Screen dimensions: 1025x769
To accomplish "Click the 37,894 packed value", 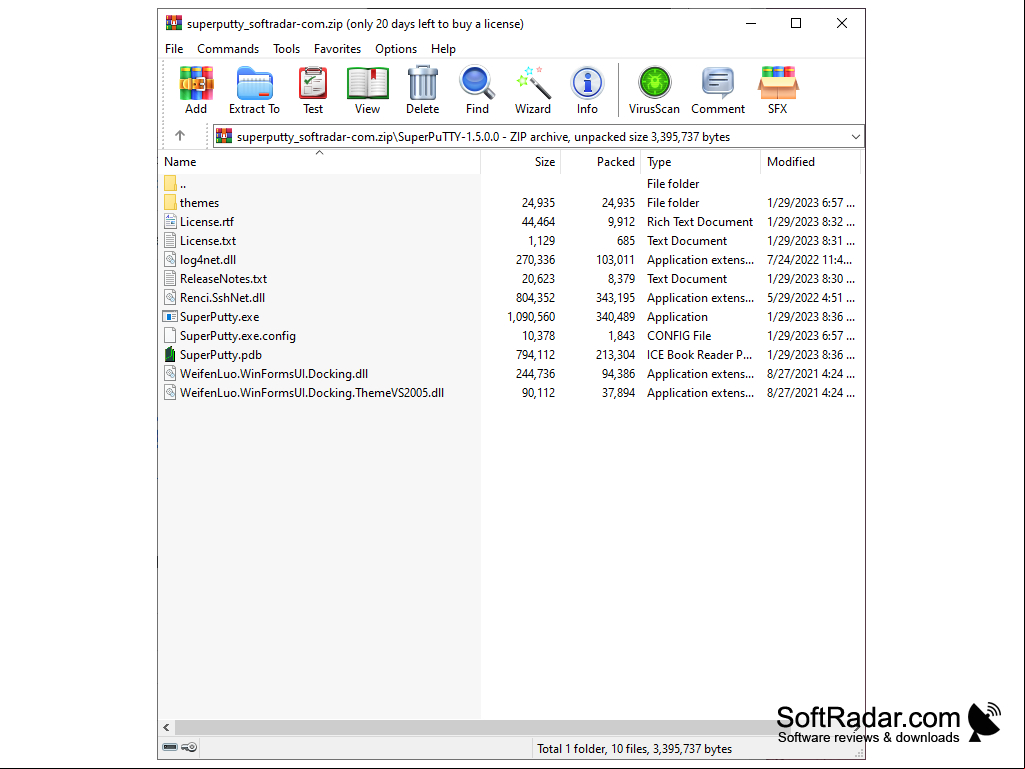I will pos(618,392).
